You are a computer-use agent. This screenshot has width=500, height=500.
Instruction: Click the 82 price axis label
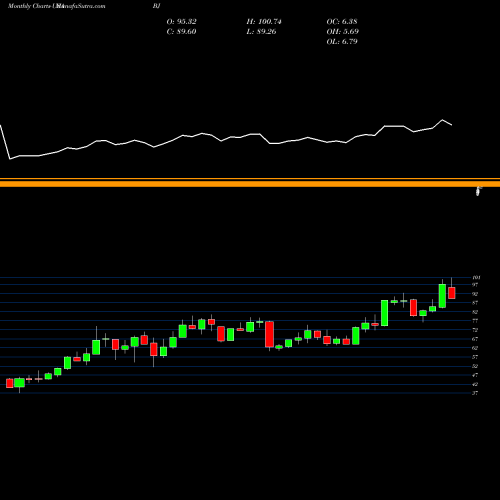[x=475, y=312]
